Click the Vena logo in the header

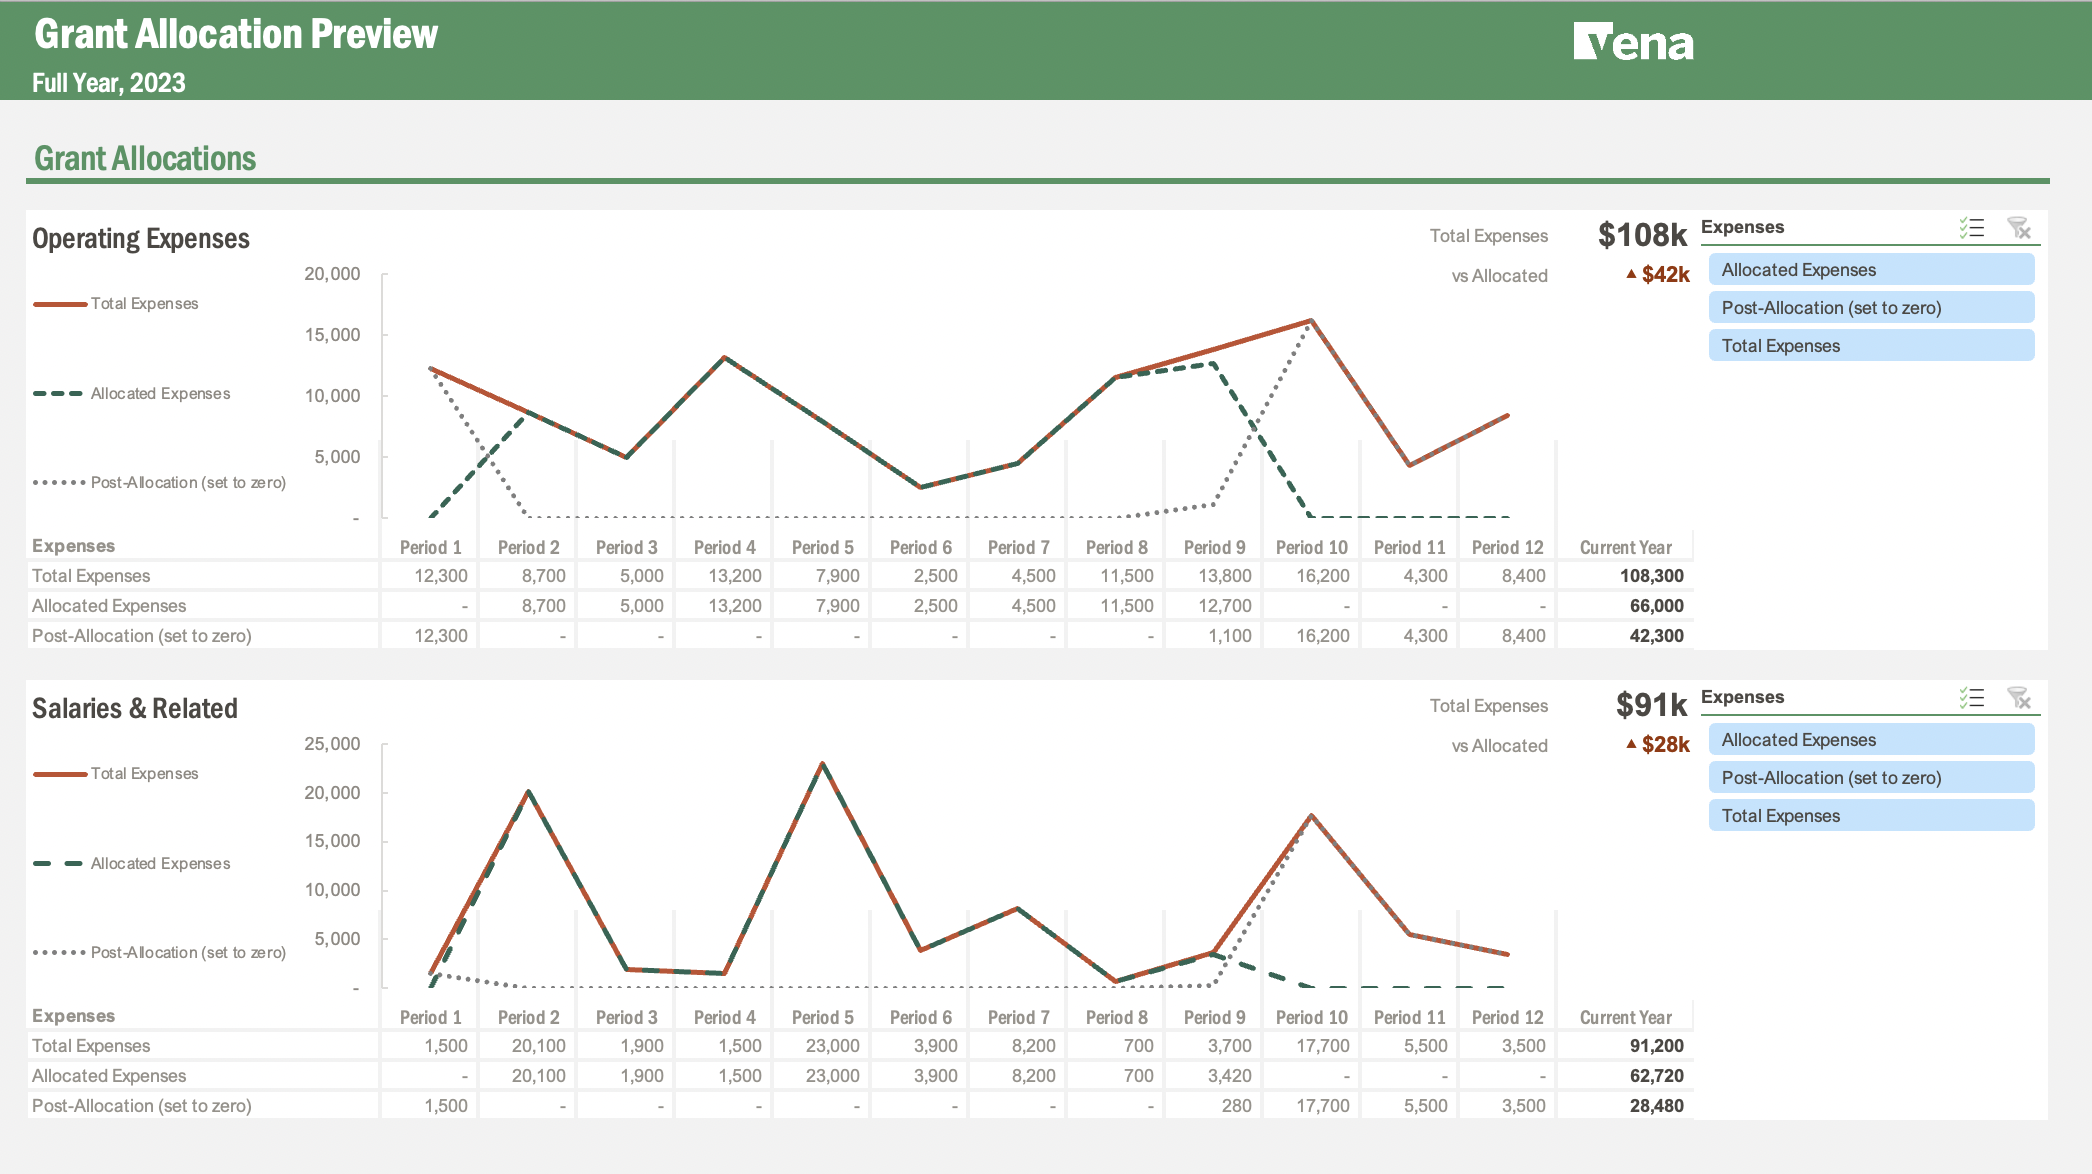coord(1633,42)
